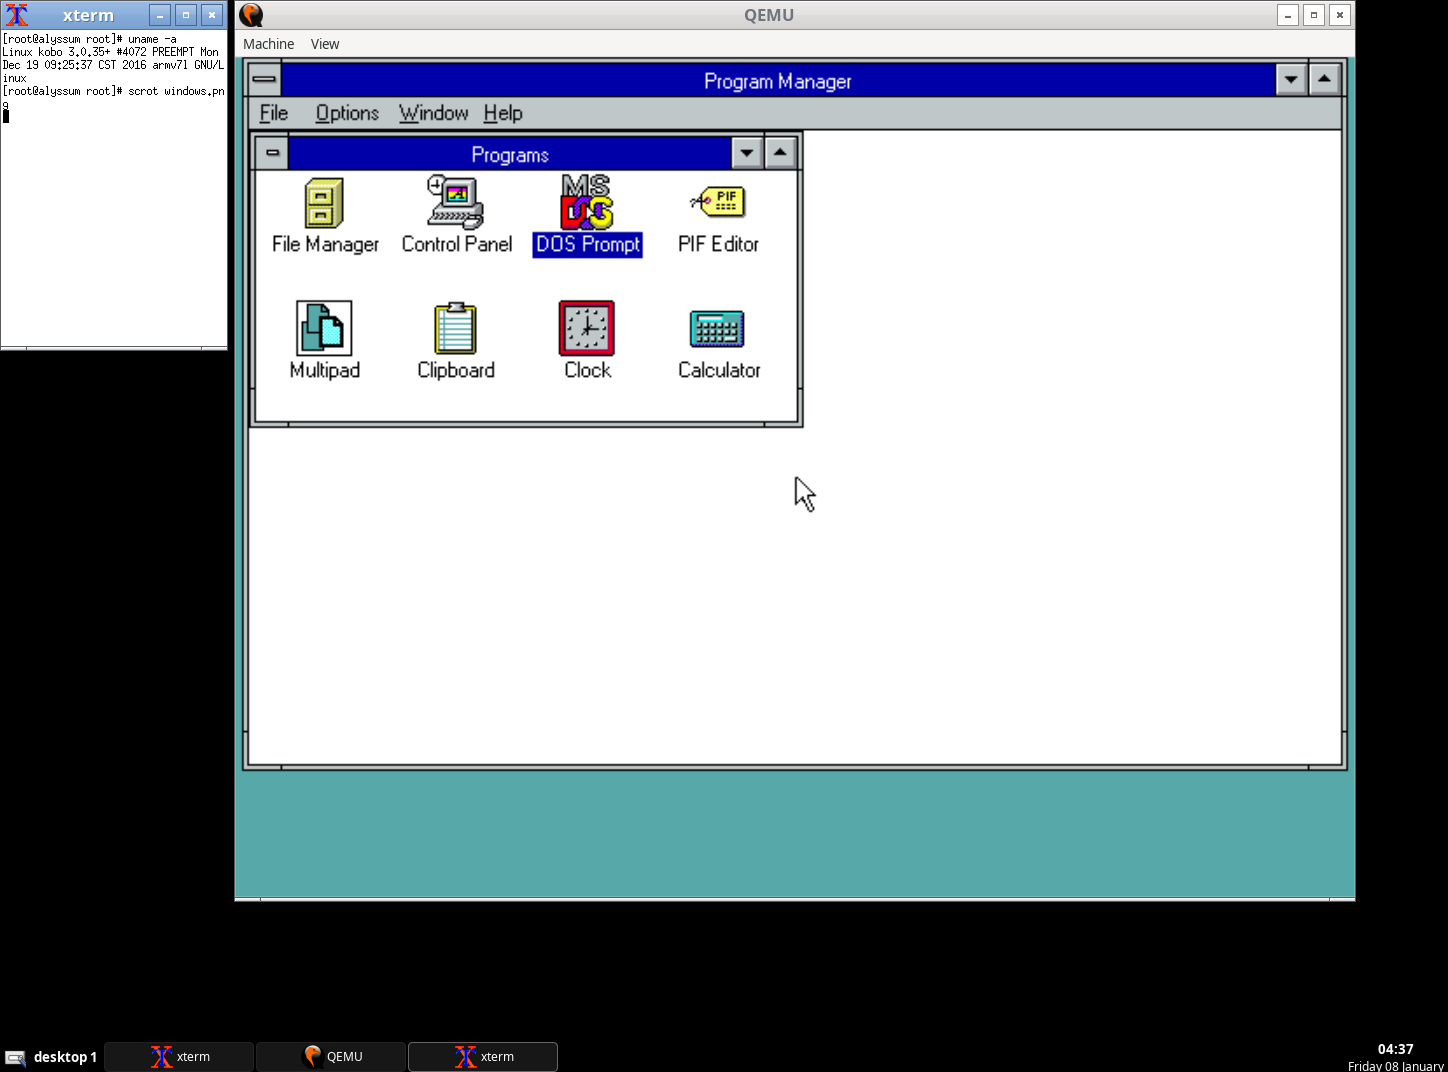Viewport: 1448px width, 1072px height.
Task: Minimize the QEMU window
Action: coord(1288,15)
